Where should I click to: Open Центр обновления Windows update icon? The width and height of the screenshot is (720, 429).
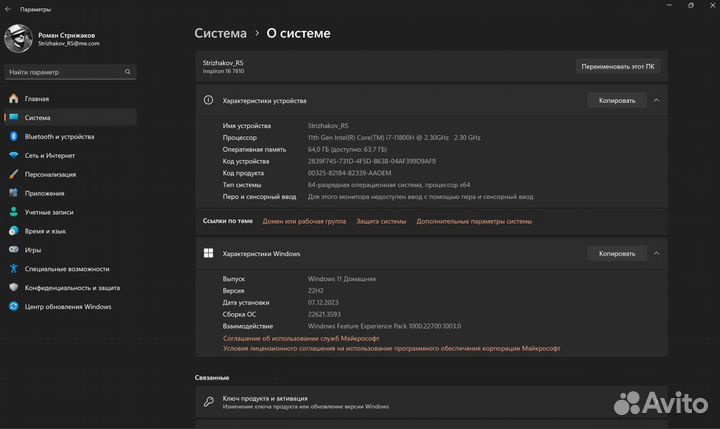click(14, 306)
